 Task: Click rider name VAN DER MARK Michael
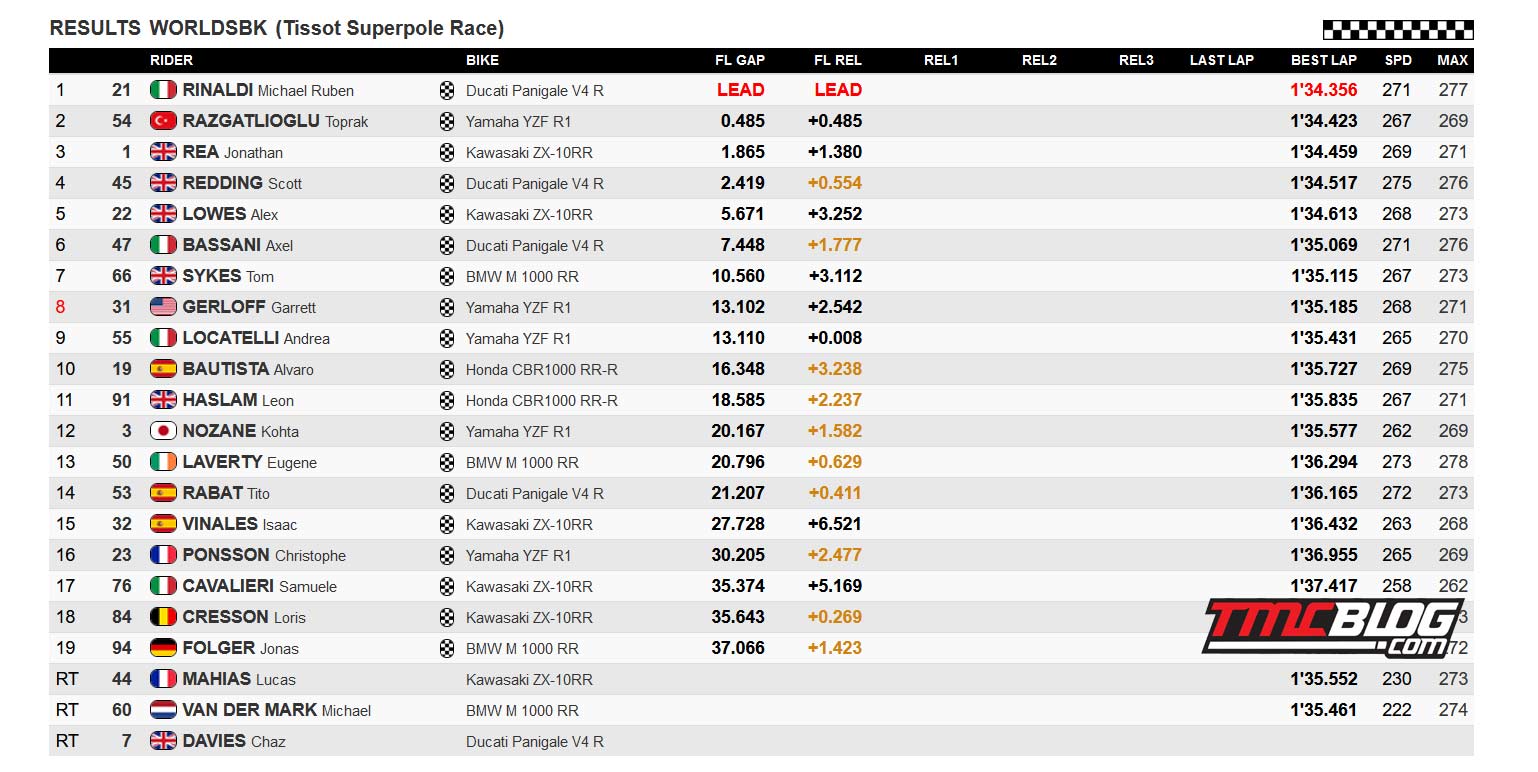tap(277, 710)
